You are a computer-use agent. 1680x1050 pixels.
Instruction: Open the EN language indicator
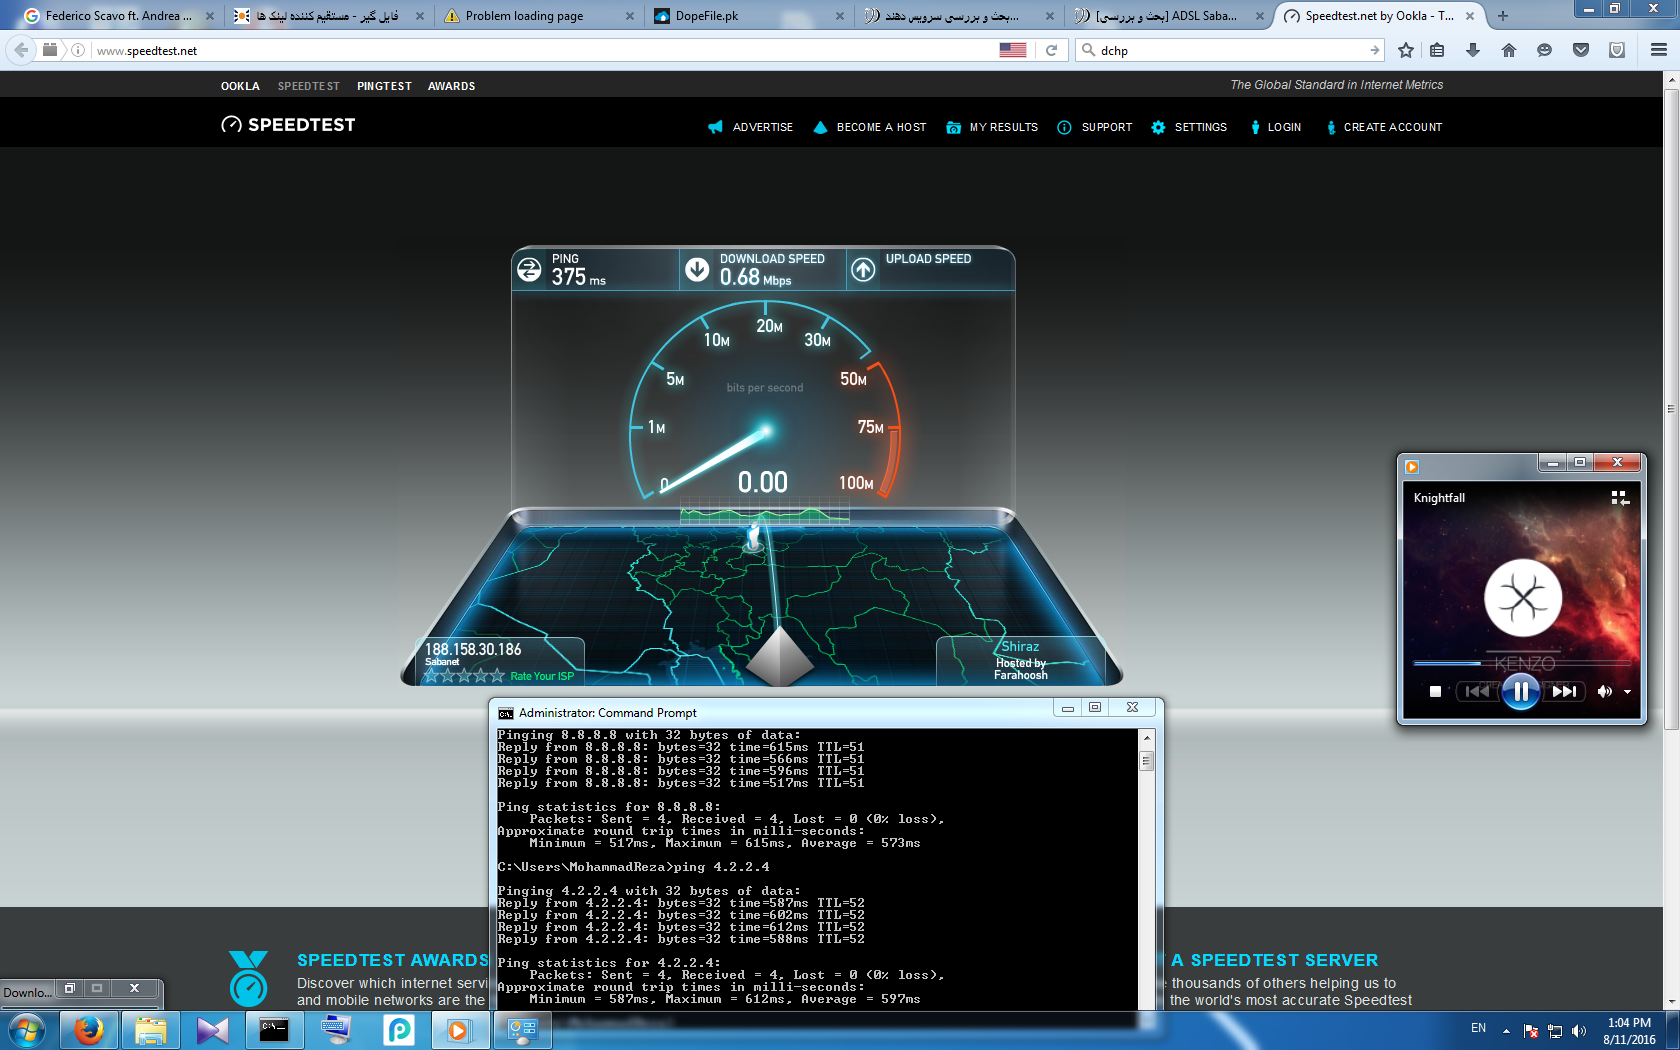pyautogui.click(x=1478, y=1028)
